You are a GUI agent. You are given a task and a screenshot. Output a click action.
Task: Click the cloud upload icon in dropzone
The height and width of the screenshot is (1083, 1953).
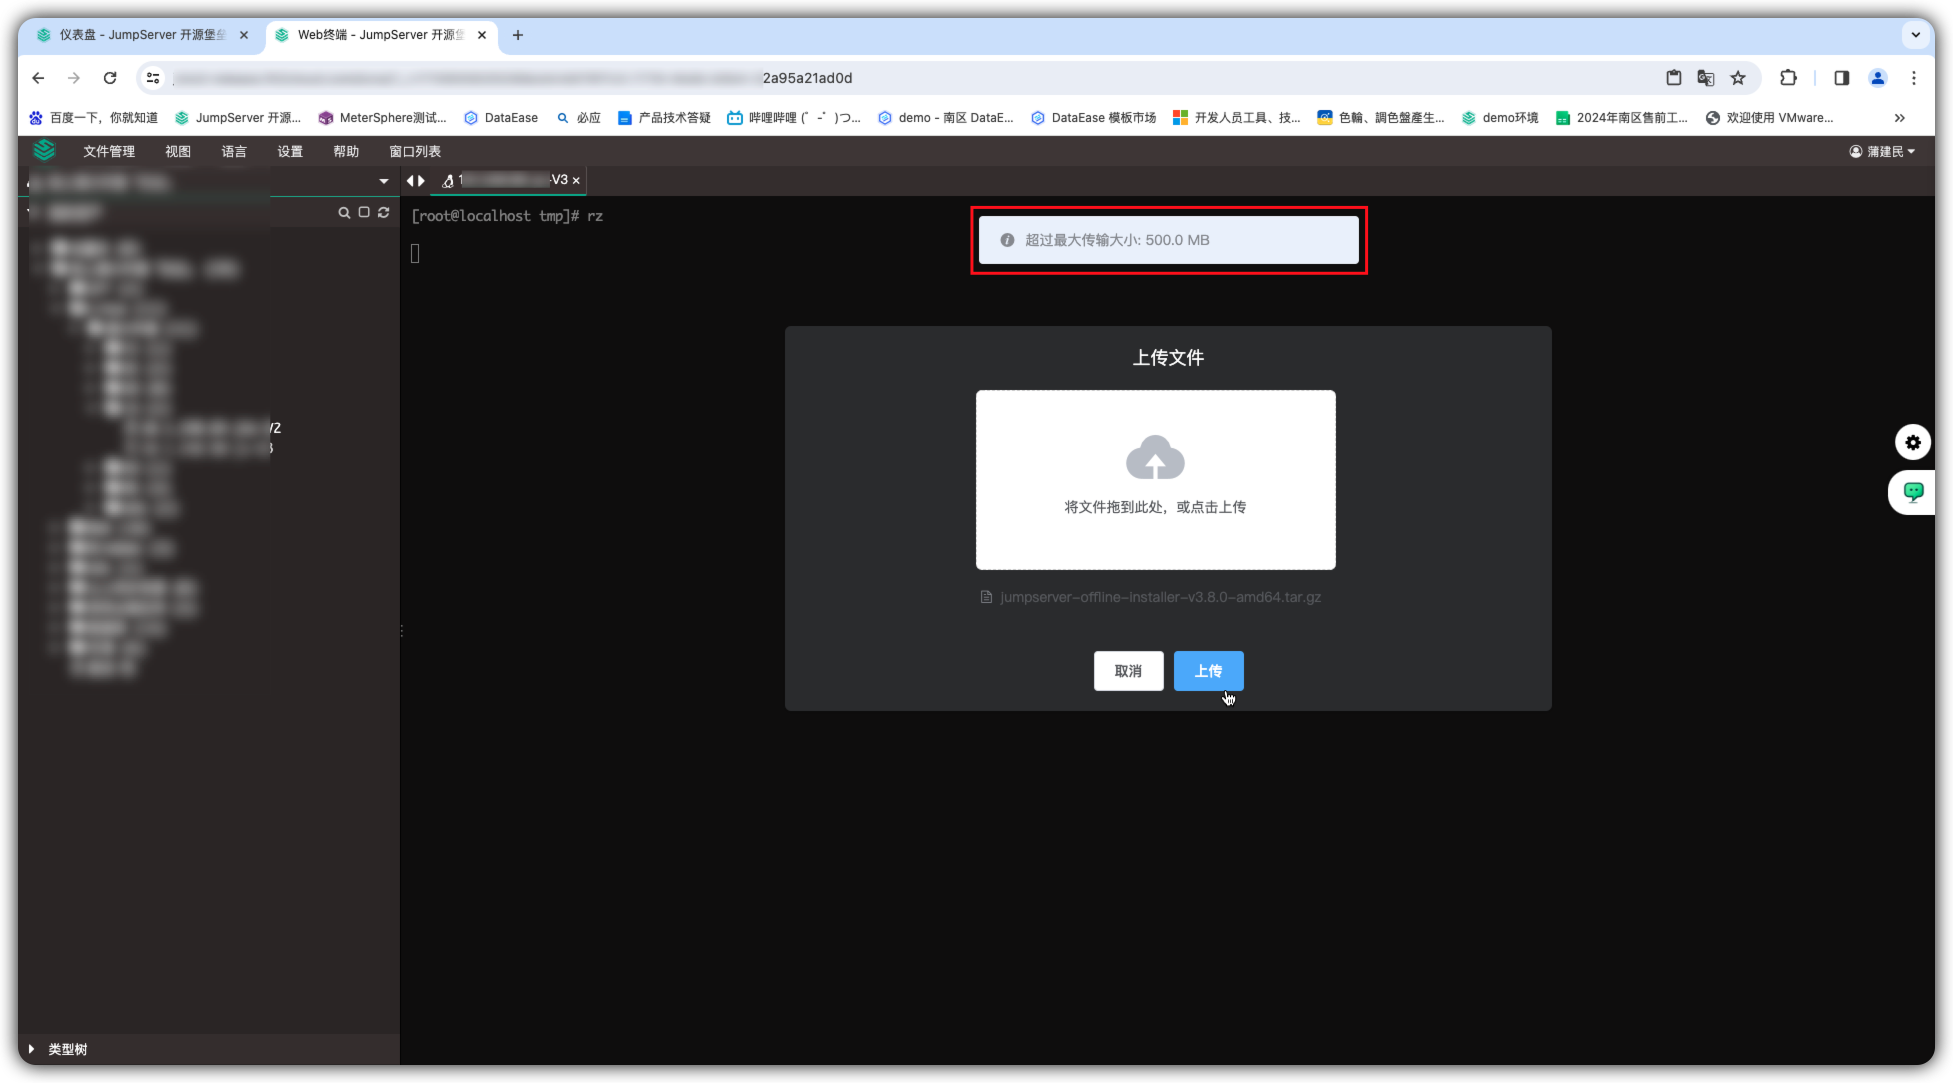pos(1155,458)
